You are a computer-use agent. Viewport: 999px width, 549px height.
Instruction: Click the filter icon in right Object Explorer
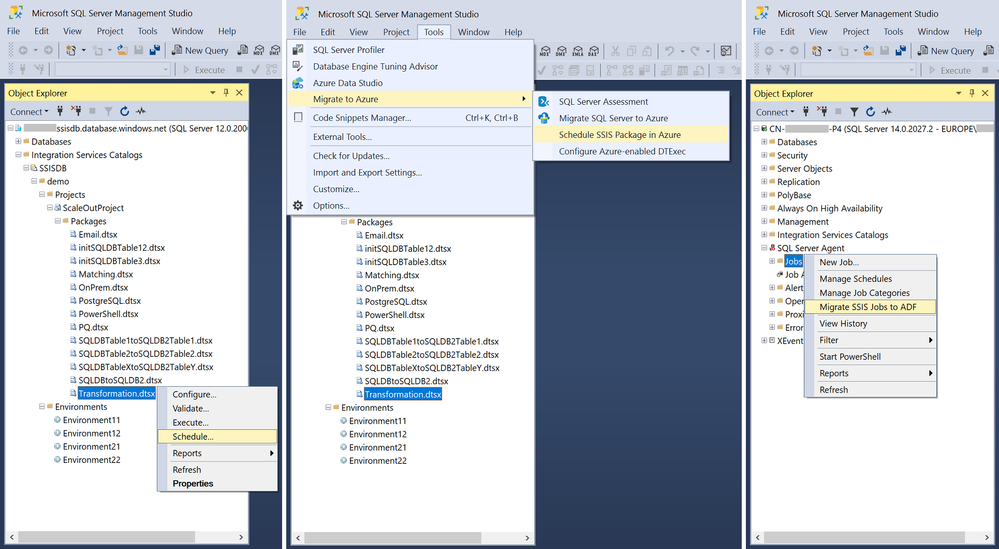click(x=854, y=112)
